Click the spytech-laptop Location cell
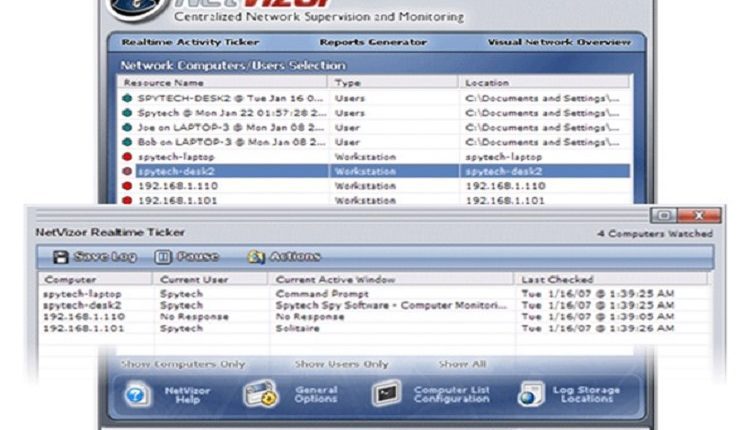This screenshot has height=430, width=750. [x=504, y=157]
